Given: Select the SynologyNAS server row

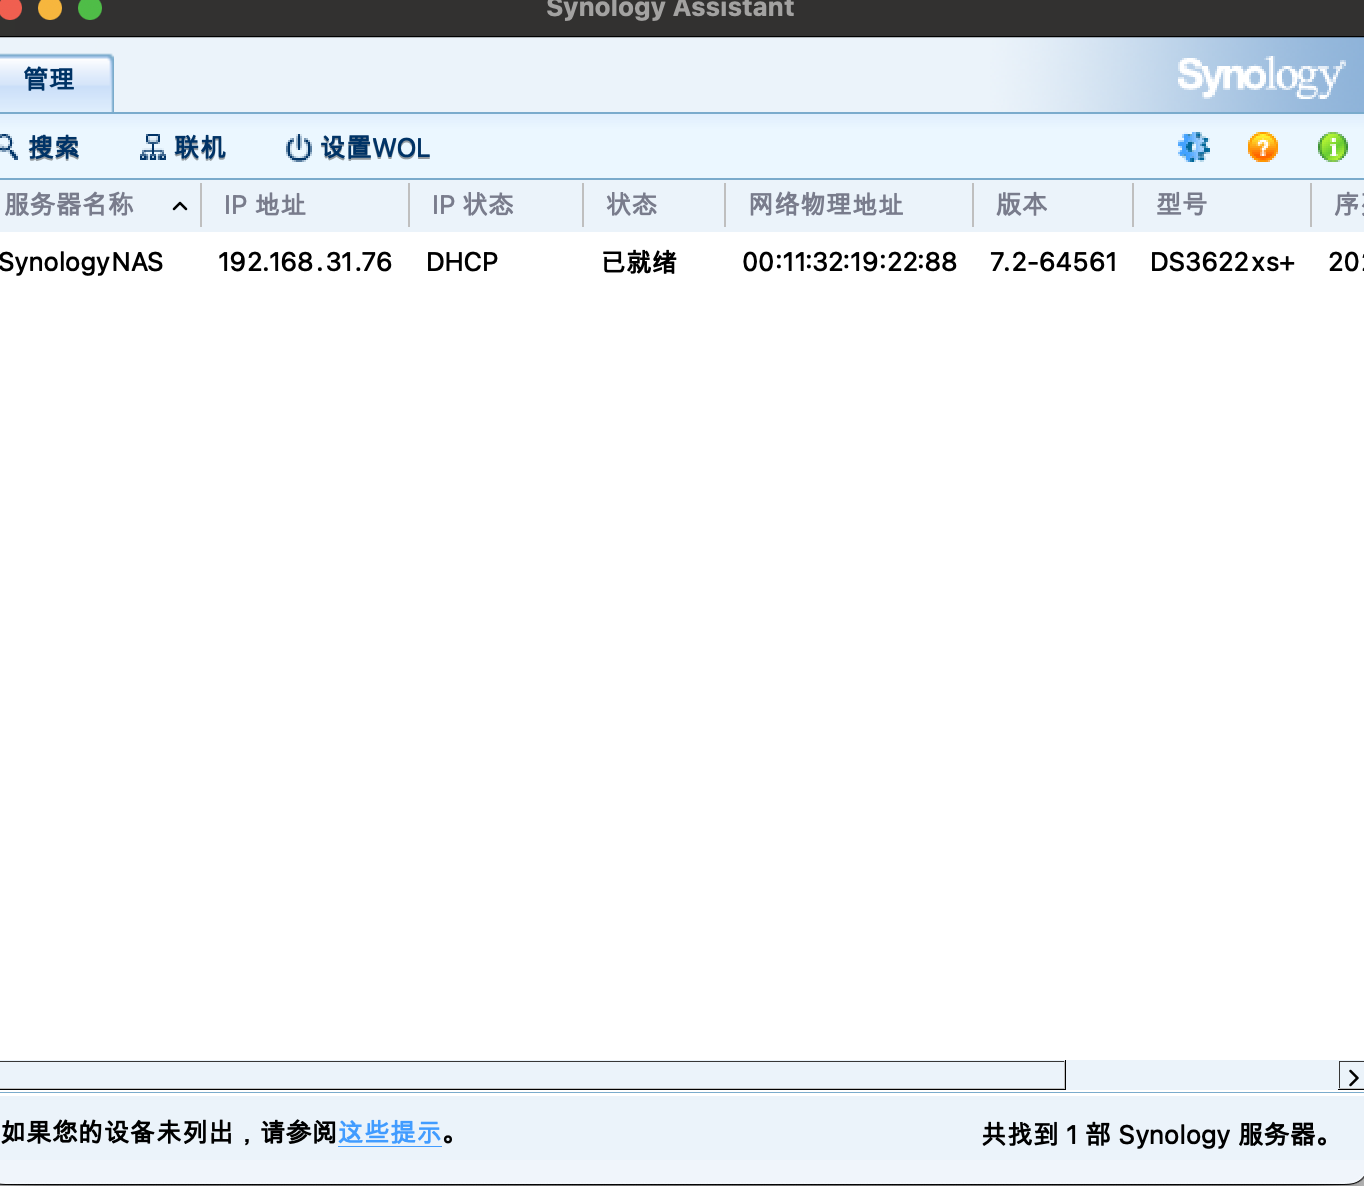Looking at the screenshot, I should (x=682, y=262).
